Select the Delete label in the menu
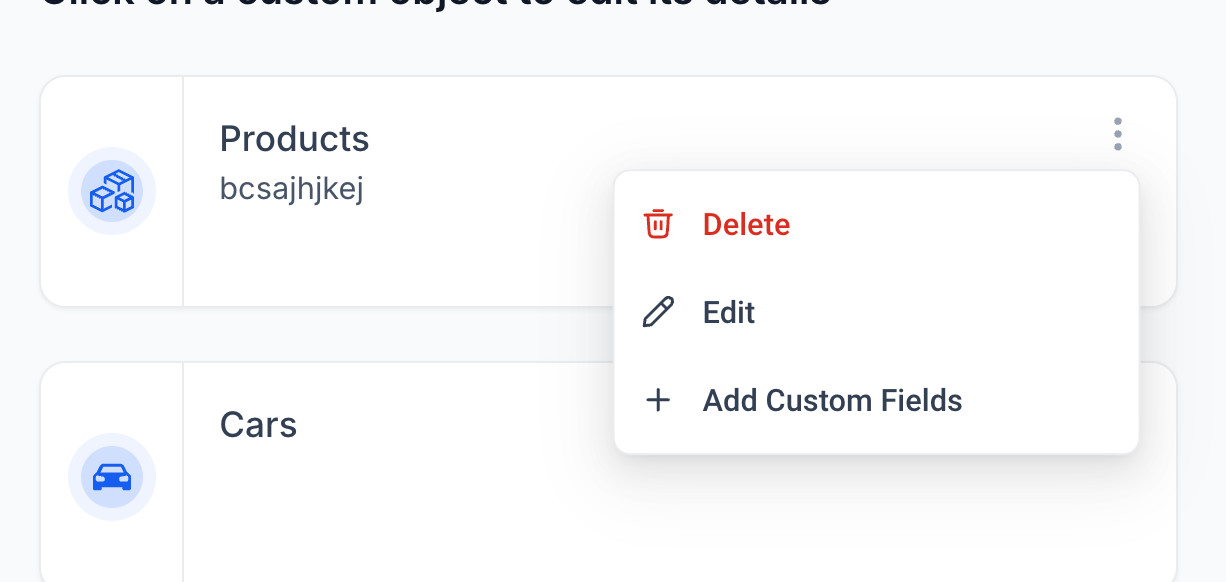The width and height of the screenshot is (1226, 582). [746, 224]
